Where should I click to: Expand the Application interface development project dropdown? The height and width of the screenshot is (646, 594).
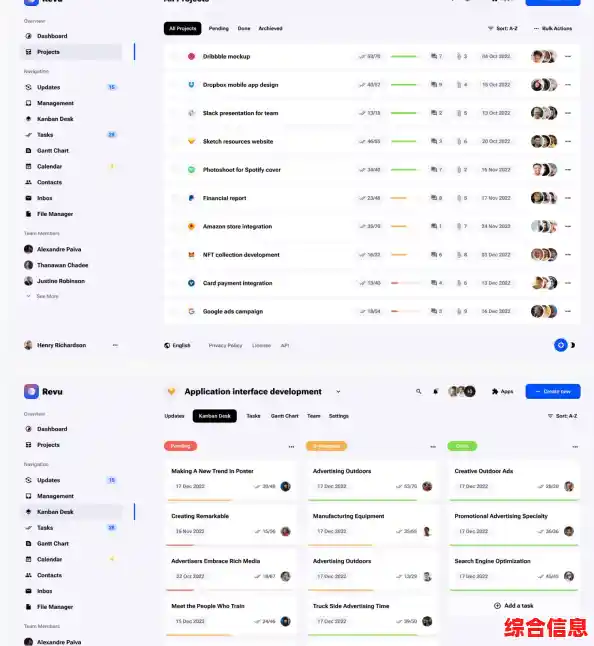338,392
